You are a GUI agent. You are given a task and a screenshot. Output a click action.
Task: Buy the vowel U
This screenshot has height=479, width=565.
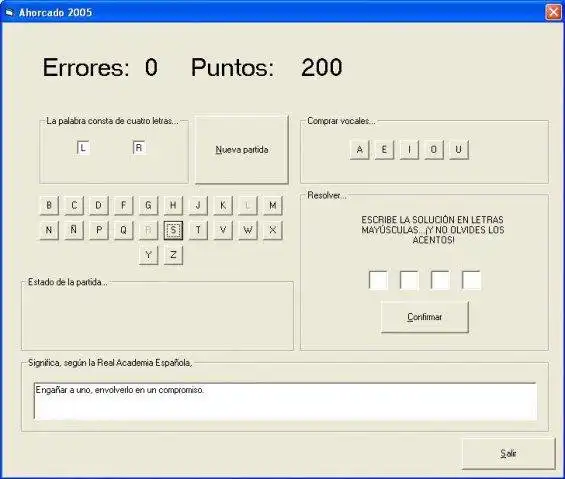click(x=459, y=150)
